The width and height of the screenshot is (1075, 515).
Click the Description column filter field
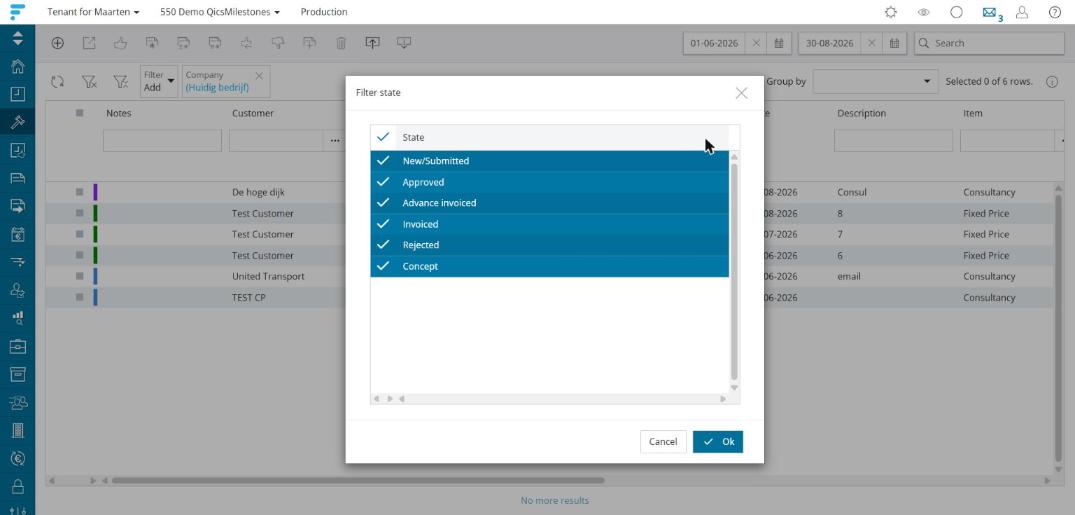pos(893,141)
